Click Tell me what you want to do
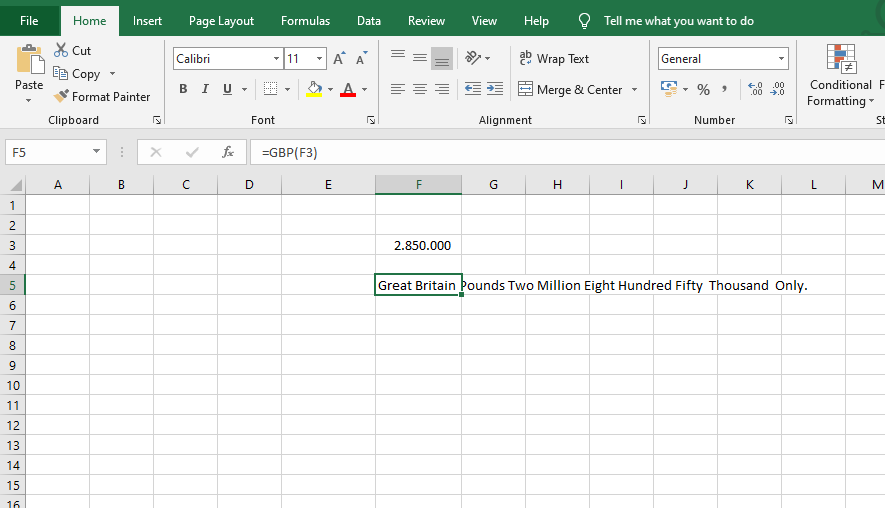The height and width of the screenshot is (508, 885). coord(678,21)
